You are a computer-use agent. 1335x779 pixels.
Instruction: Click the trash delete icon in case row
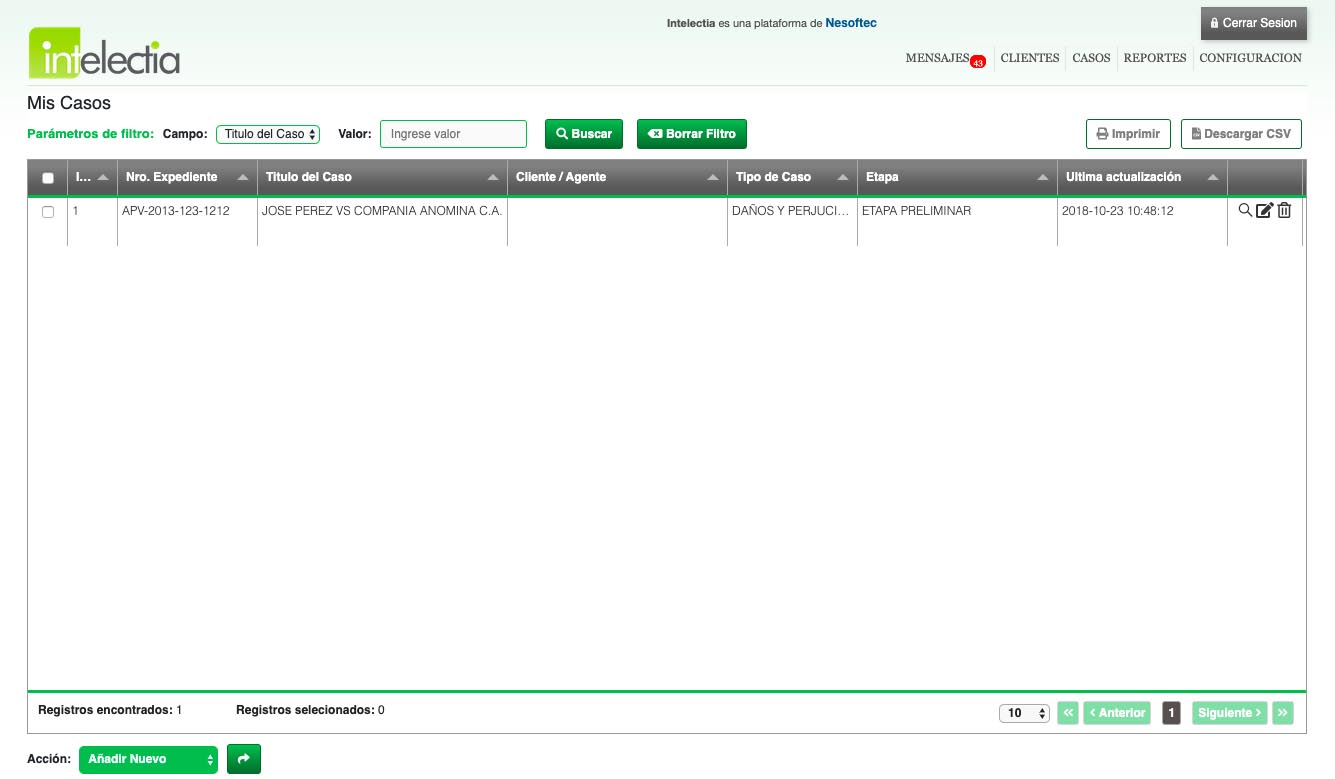click(x=1285, y=210)
